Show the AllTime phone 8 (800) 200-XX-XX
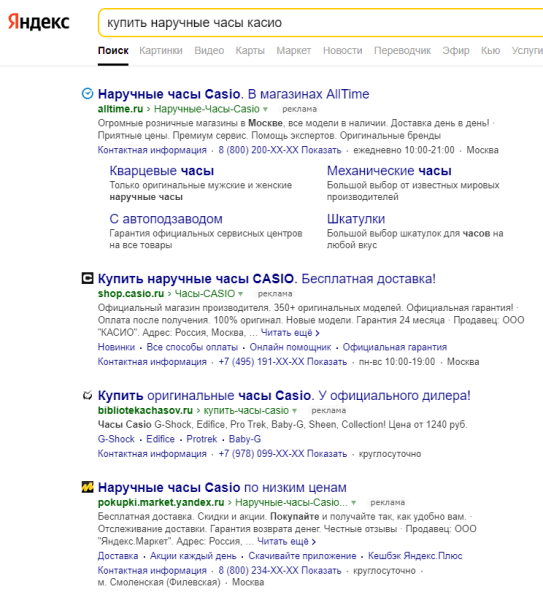Viewport: 543px width, 600px height. [280, 150]
